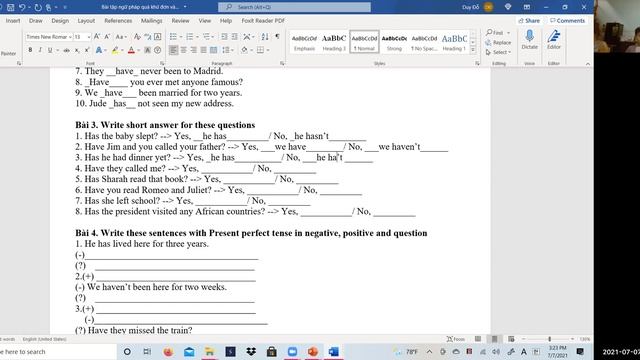Click text effects icon
Viewport: 640px width, 360px height.
pyautogui.click(x=98, y=50)
